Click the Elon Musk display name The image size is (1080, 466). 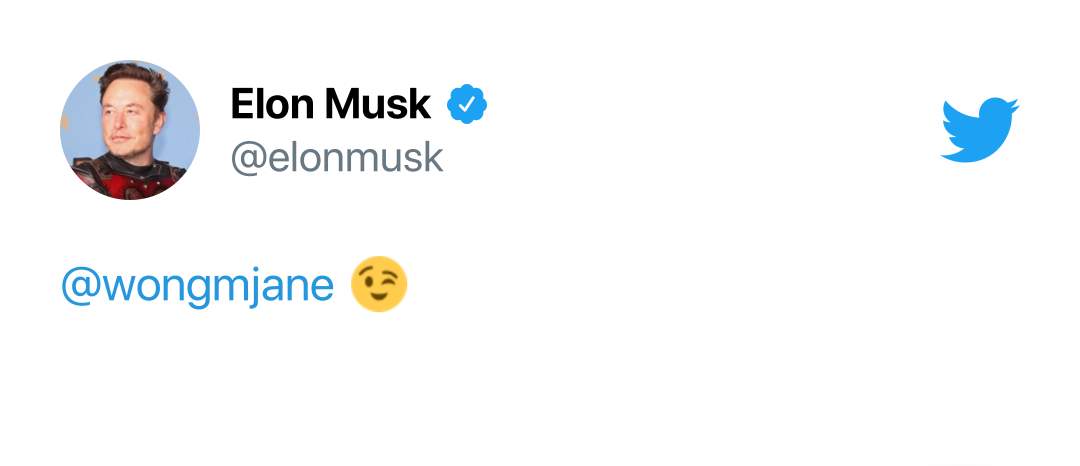331,104
